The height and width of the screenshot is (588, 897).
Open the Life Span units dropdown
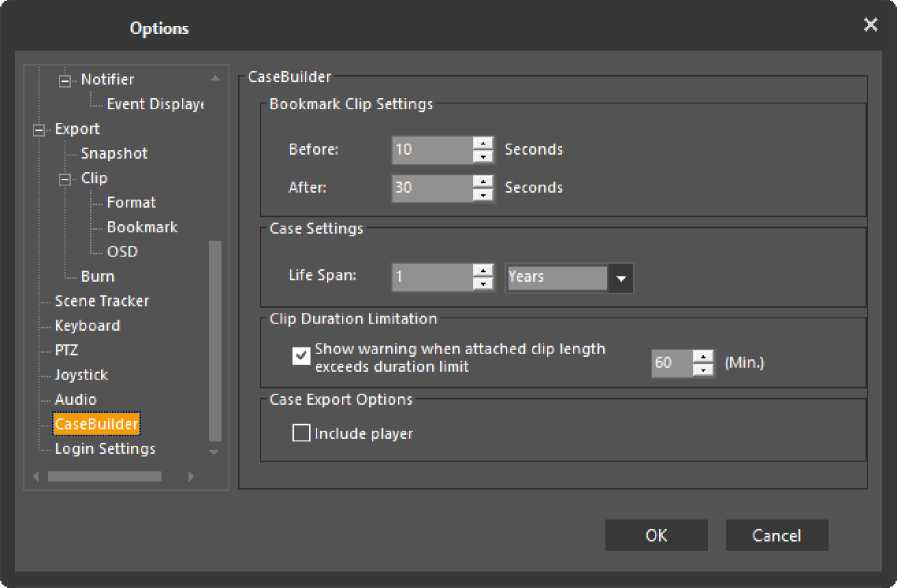pos(621,277)
